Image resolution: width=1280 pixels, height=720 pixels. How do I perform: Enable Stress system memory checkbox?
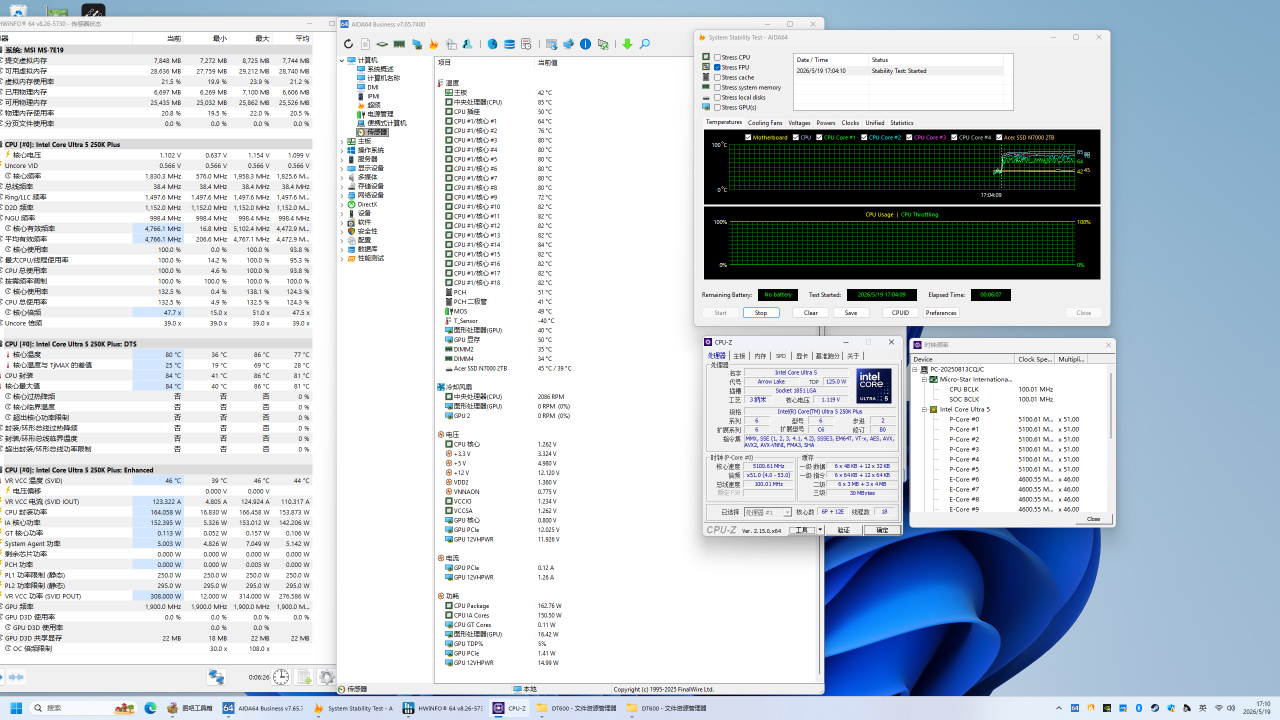pos(716,87)
